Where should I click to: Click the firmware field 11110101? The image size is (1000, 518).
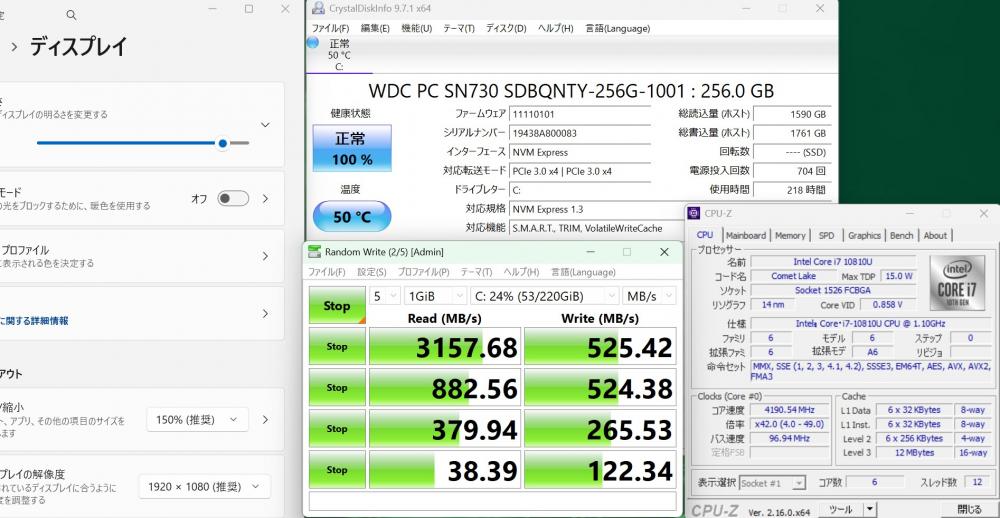[579, 114]
